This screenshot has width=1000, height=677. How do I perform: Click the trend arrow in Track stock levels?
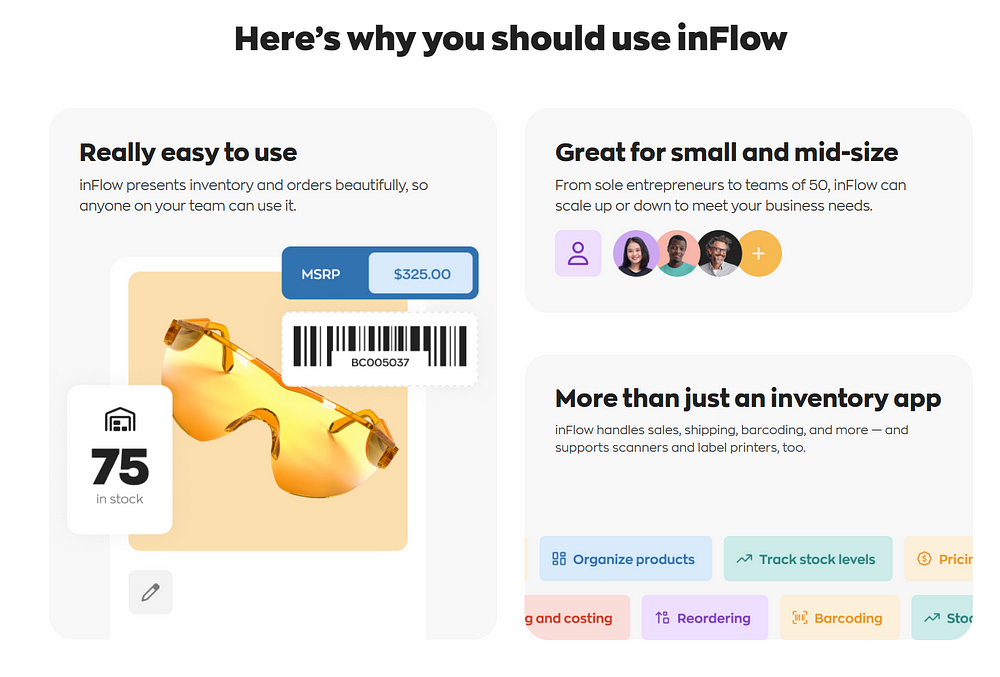click(744, 559)
